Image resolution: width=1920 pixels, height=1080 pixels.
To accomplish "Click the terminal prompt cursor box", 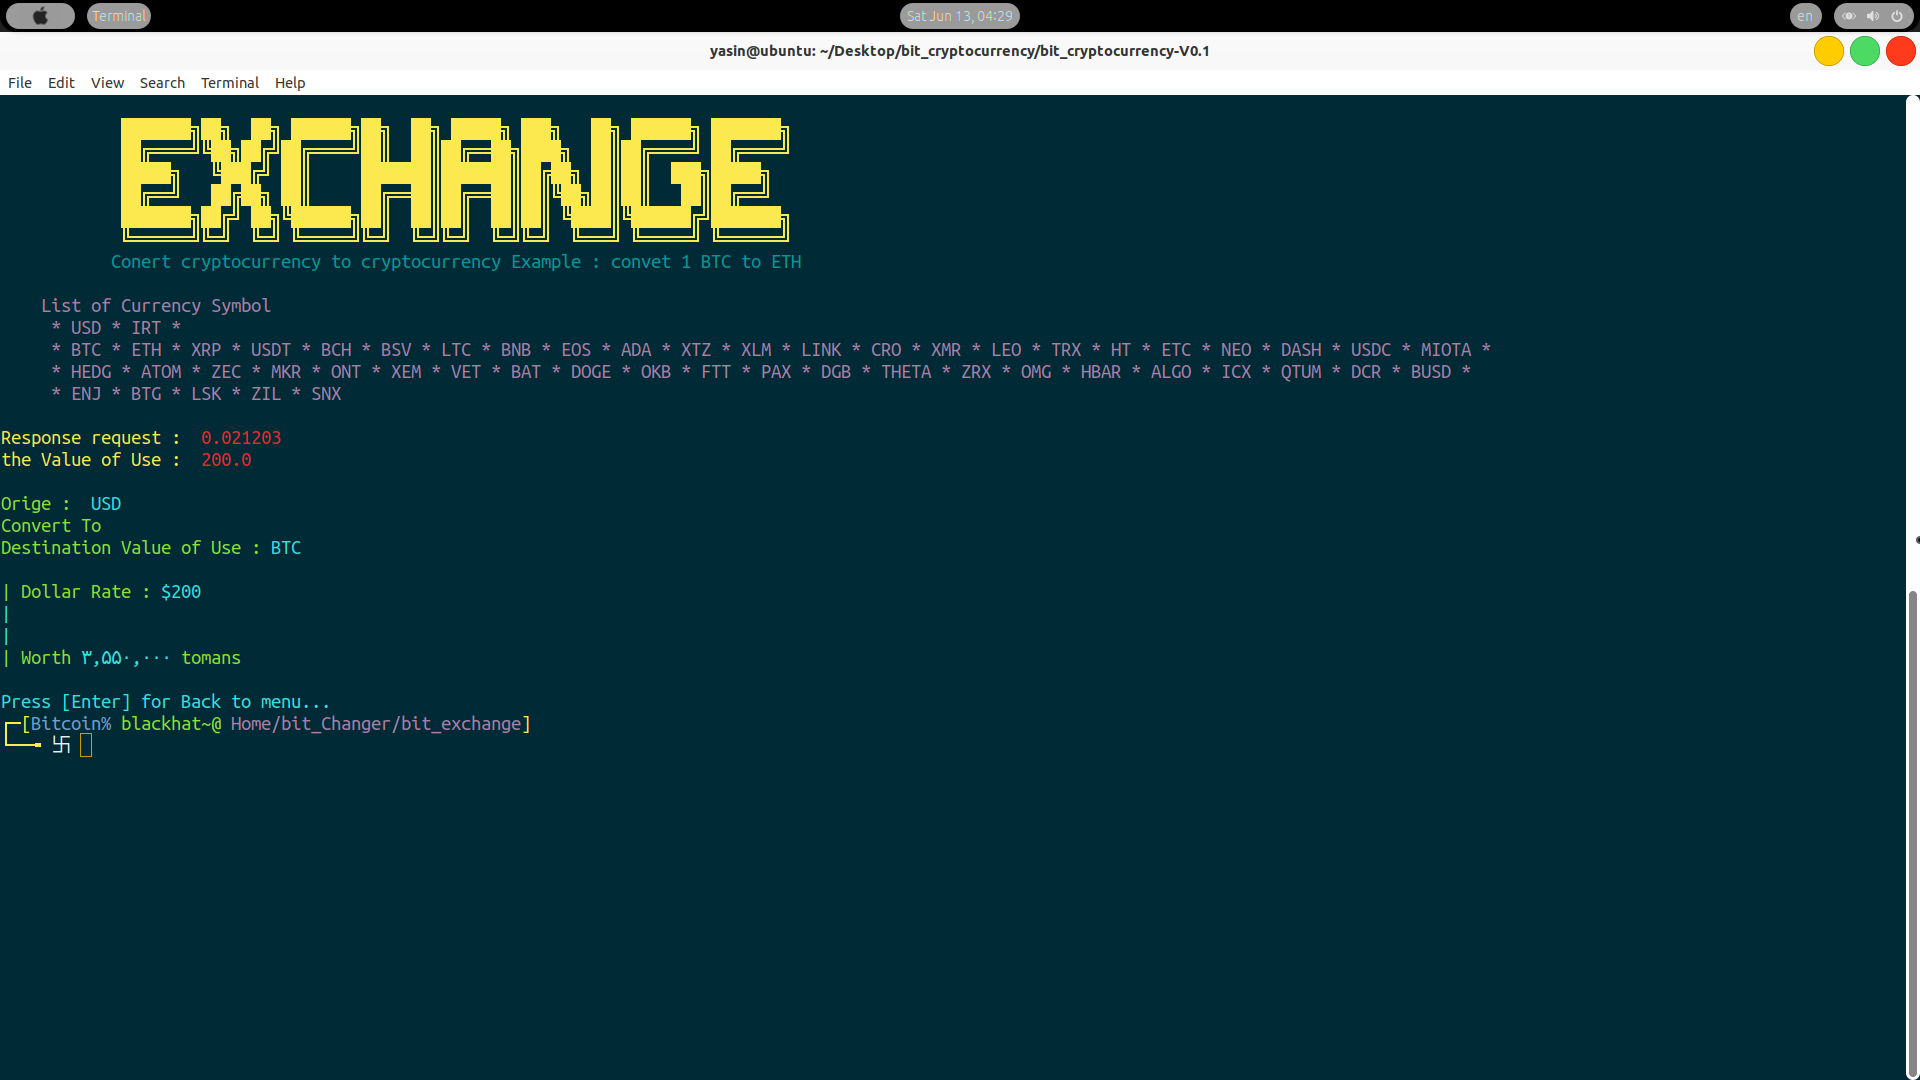I will tap(86, 745).
